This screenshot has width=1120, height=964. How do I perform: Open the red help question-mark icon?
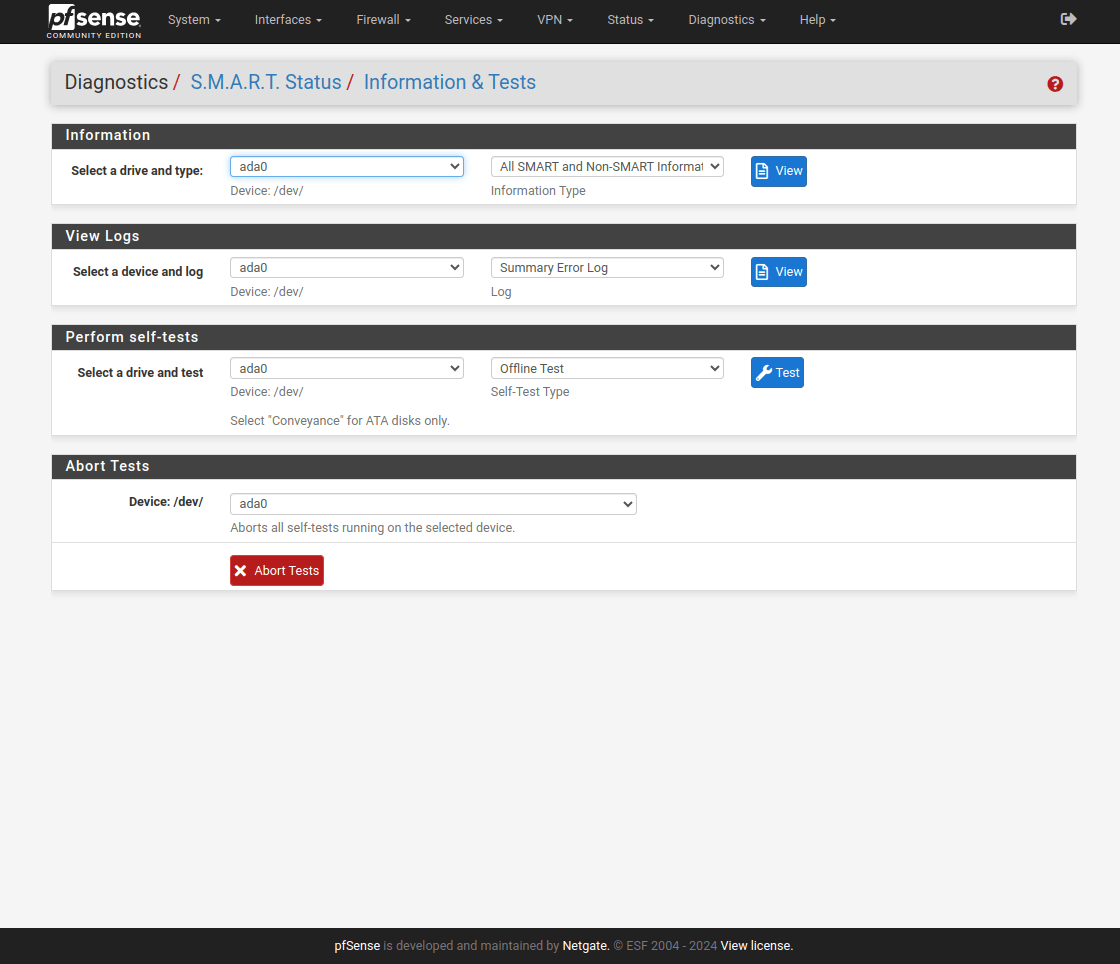click(x=1055, y=84)
